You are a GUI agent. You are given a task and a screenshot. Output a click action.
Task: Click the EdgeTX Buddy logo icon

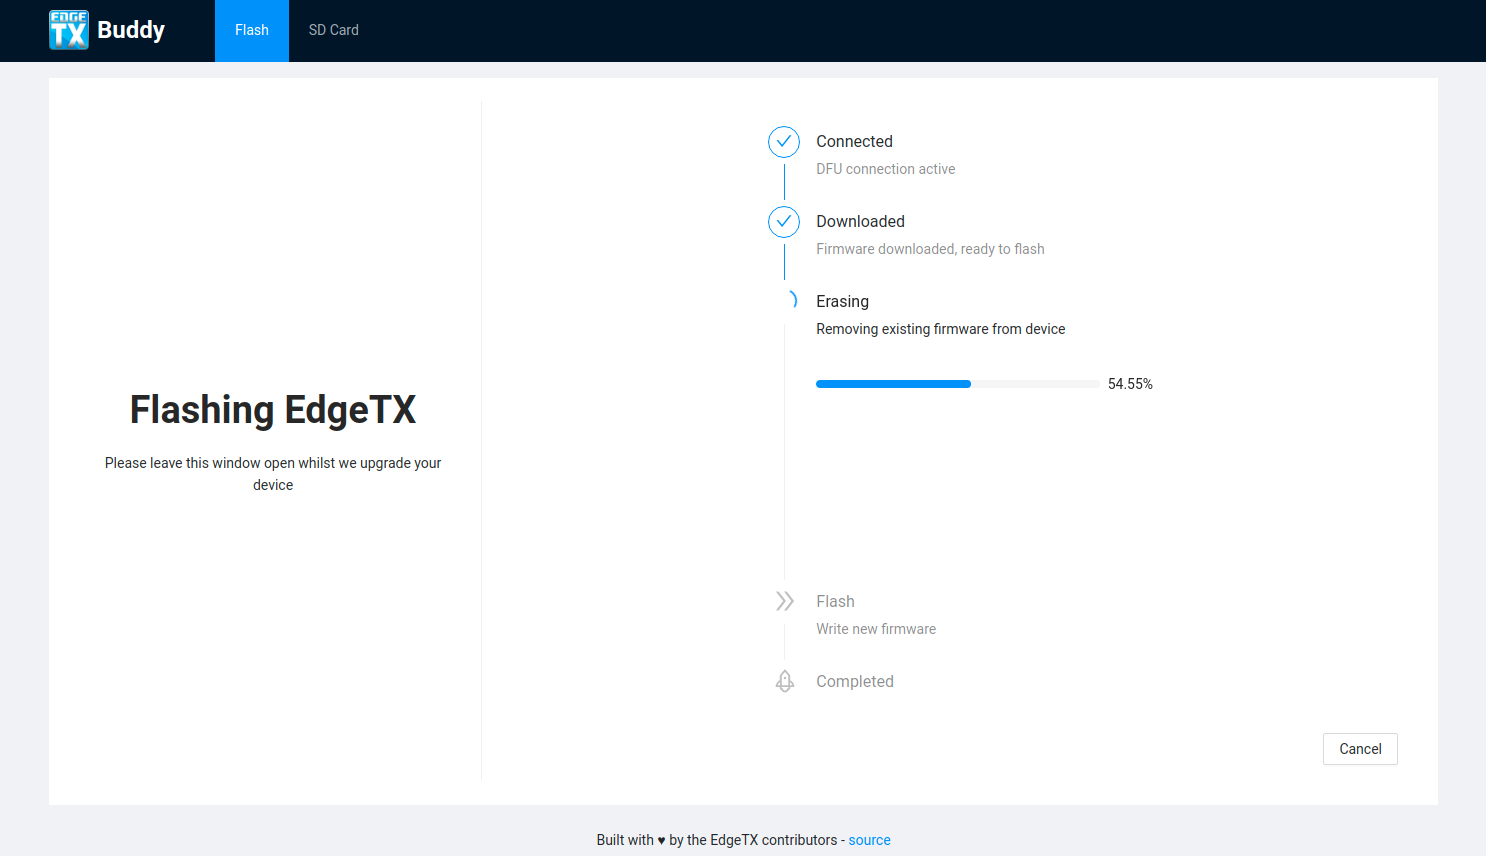(69, 30)
